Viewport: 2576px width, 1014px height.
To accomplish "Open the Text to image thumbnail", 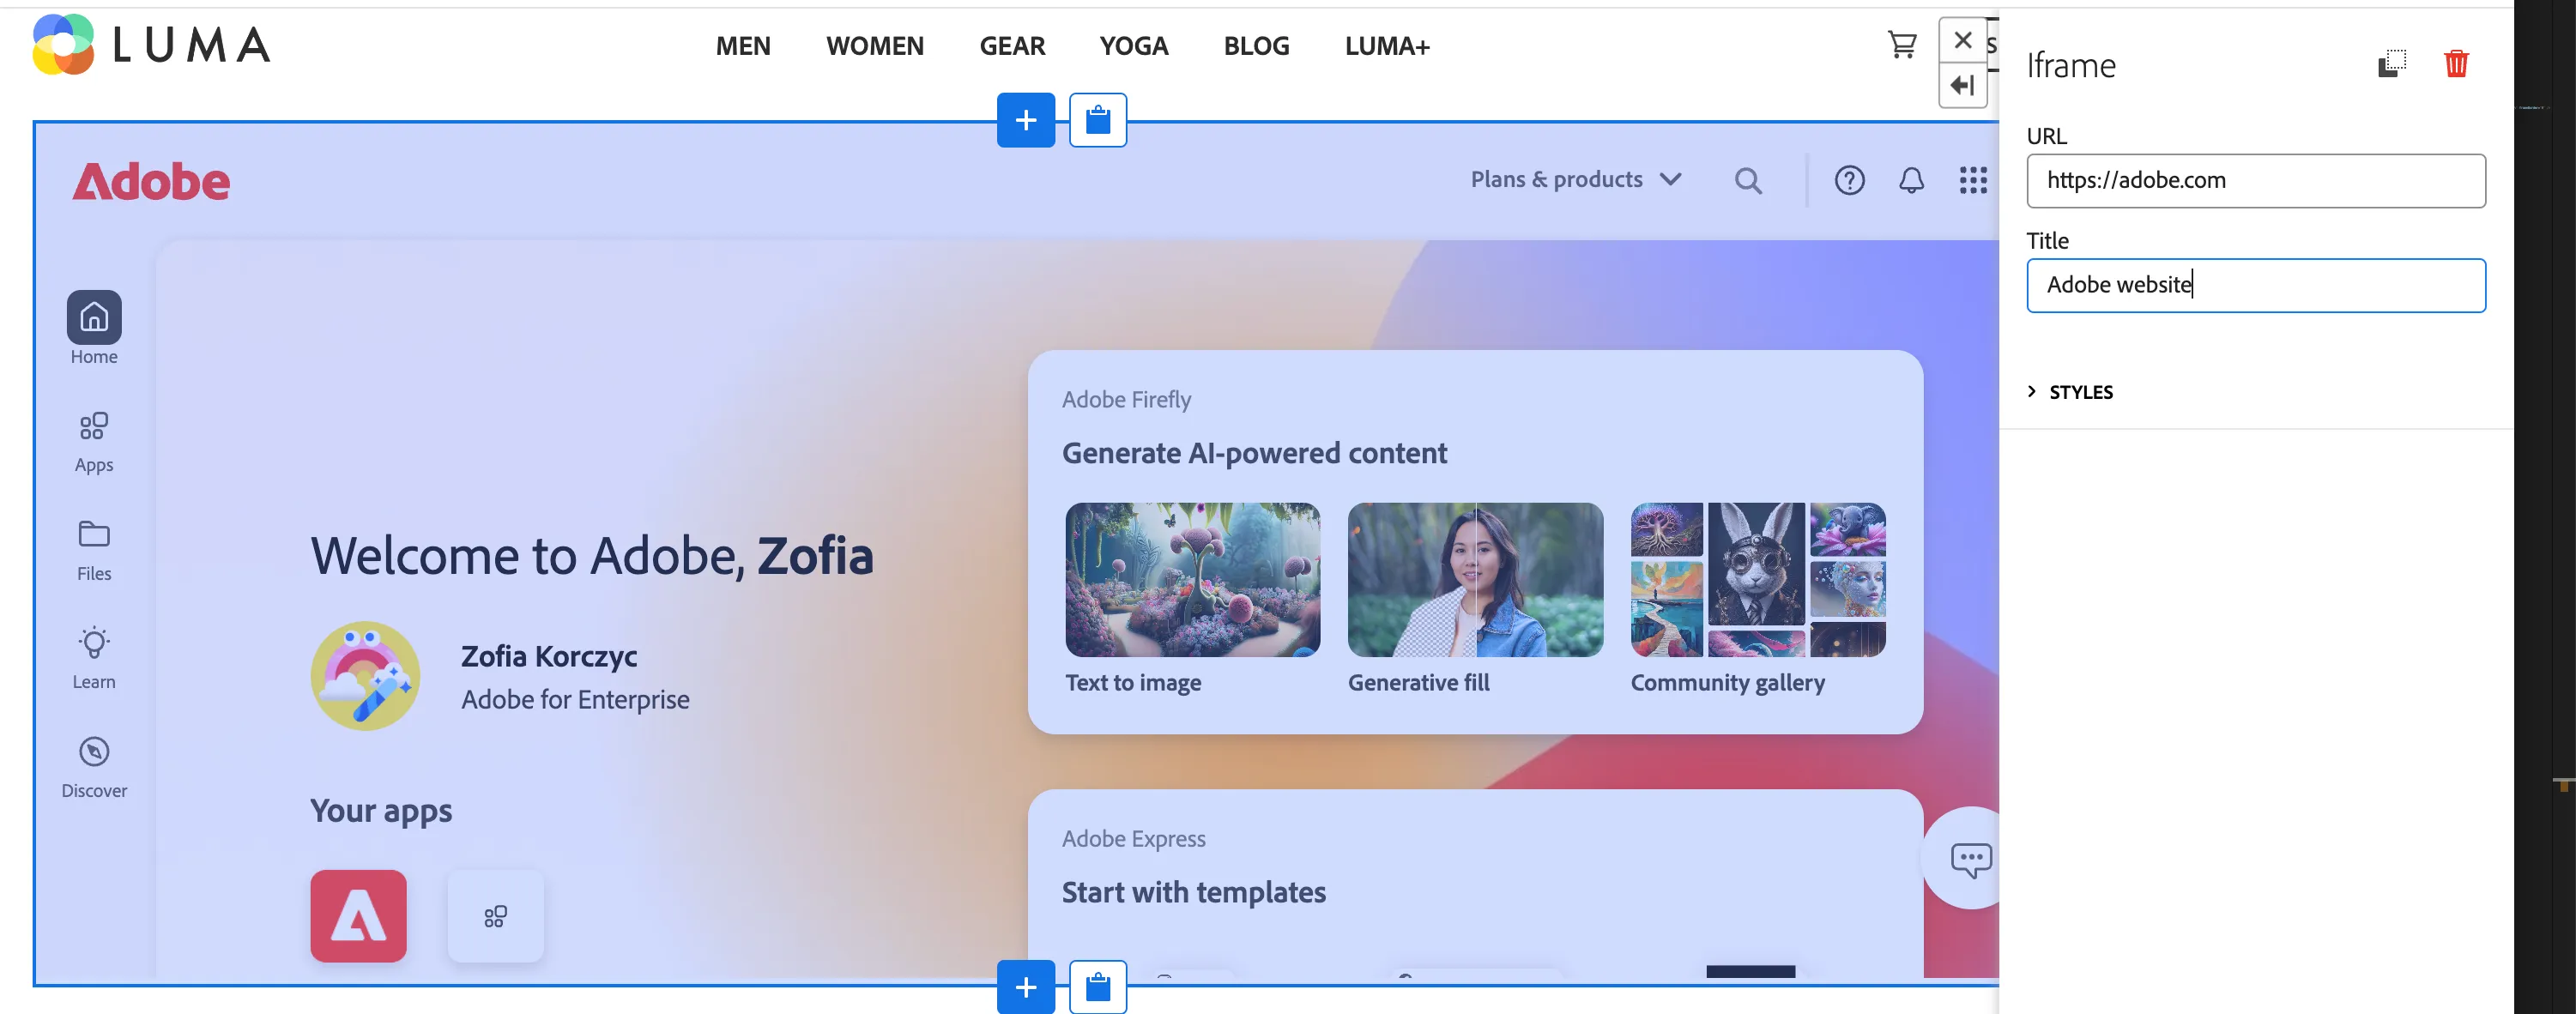I will (x=1192, y=580).
